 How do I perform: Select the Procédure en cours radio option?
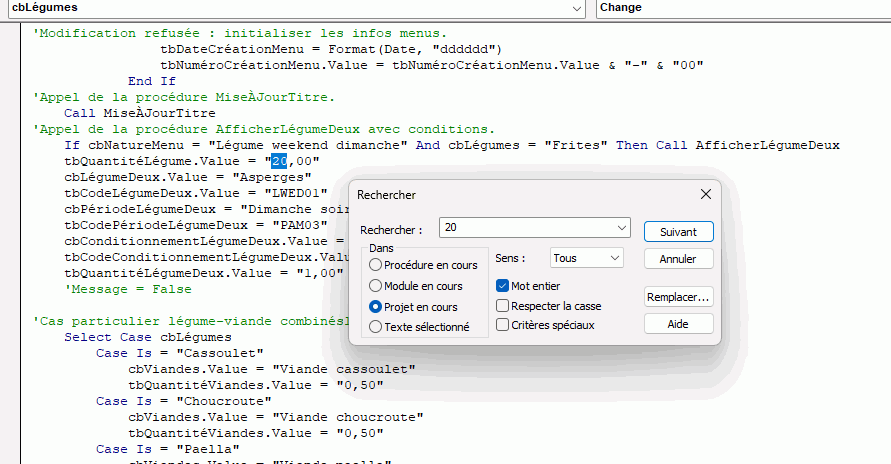coord(376,265)
